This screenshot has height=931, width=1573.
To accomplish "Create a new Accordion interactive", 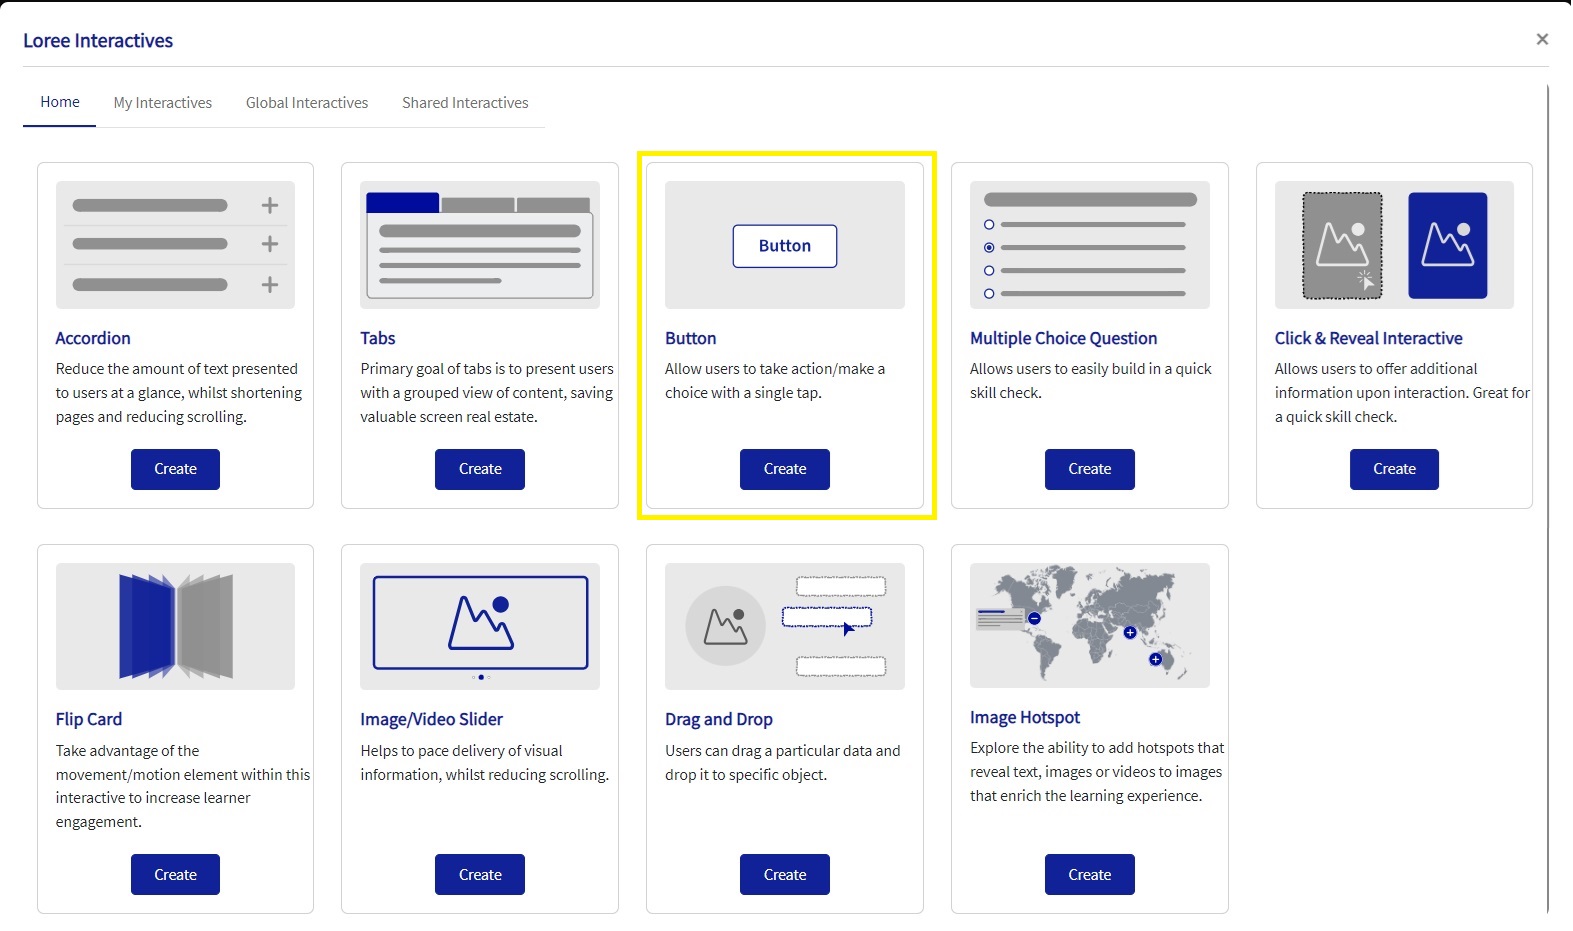I will pyautogui.click(x=175, y=469).
